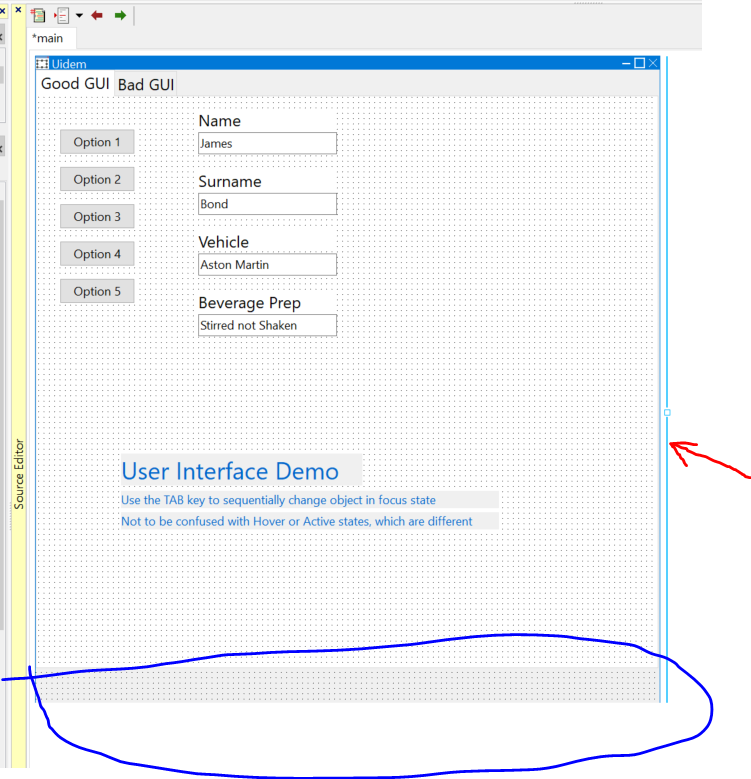The image size is (751, 779).
Task: Switch to the Bad GUI tab
Action: click(146, 85)
